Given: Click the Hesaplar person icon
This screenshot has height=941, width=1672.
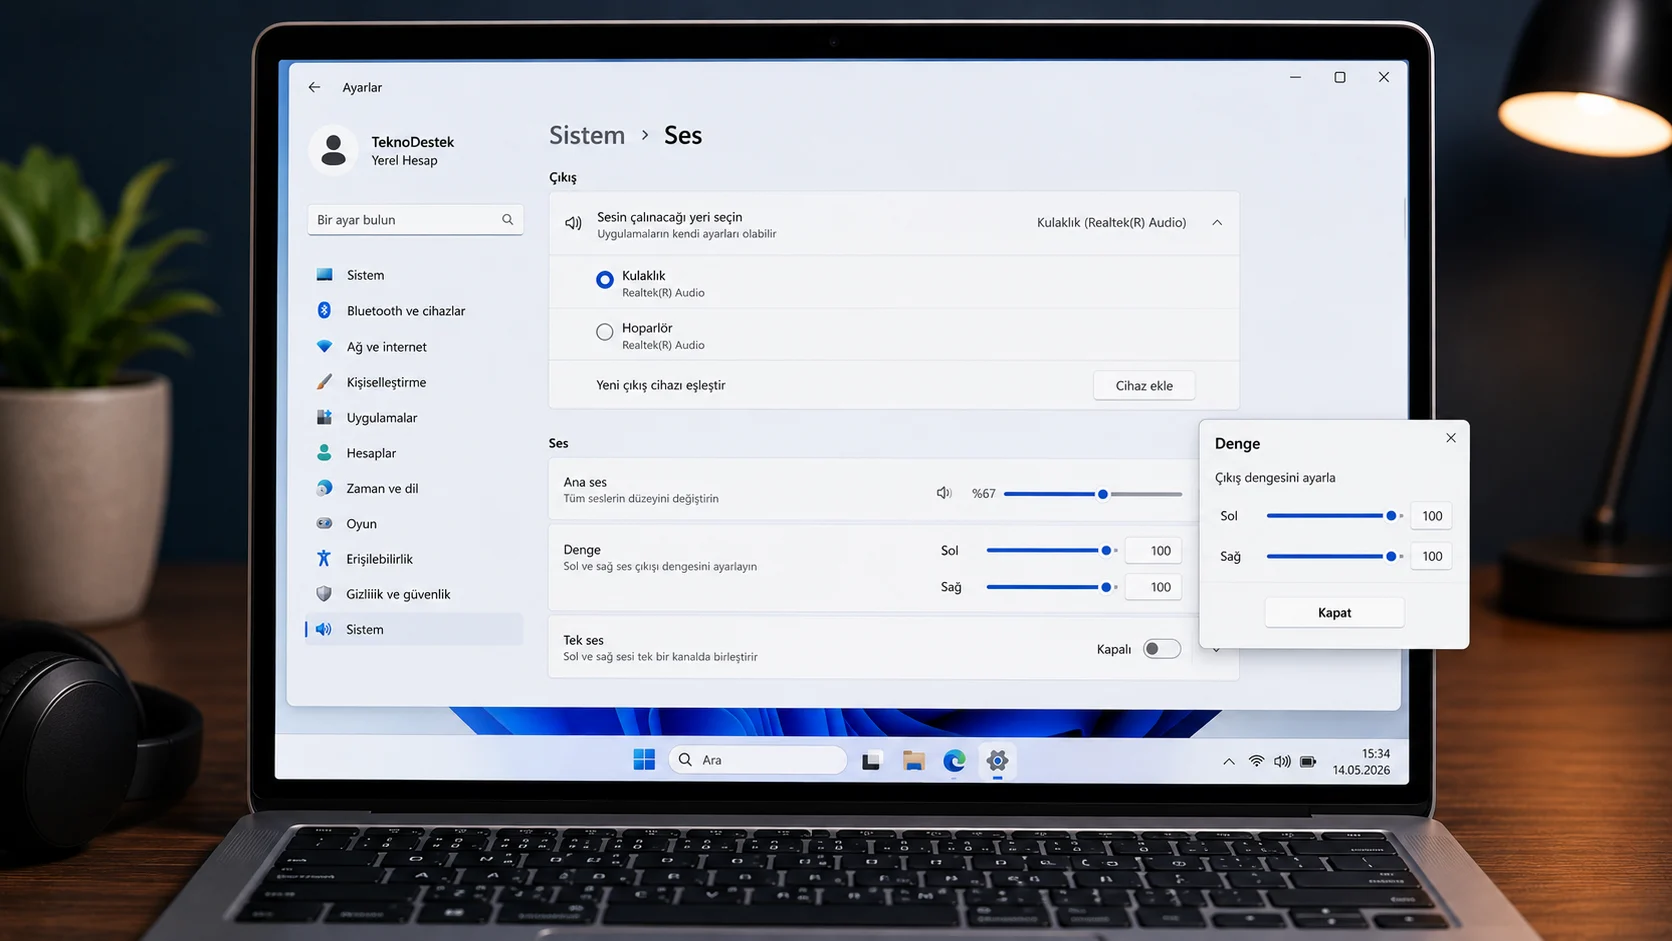Looking at the screenshot, I should 324,453.
